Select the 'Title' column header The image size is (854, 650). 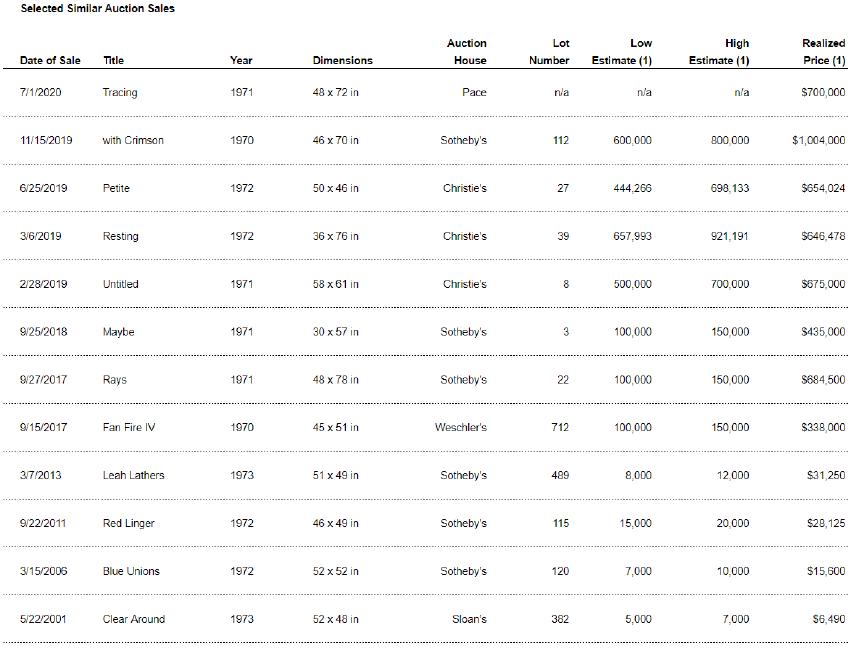click(x=114, y=60)
